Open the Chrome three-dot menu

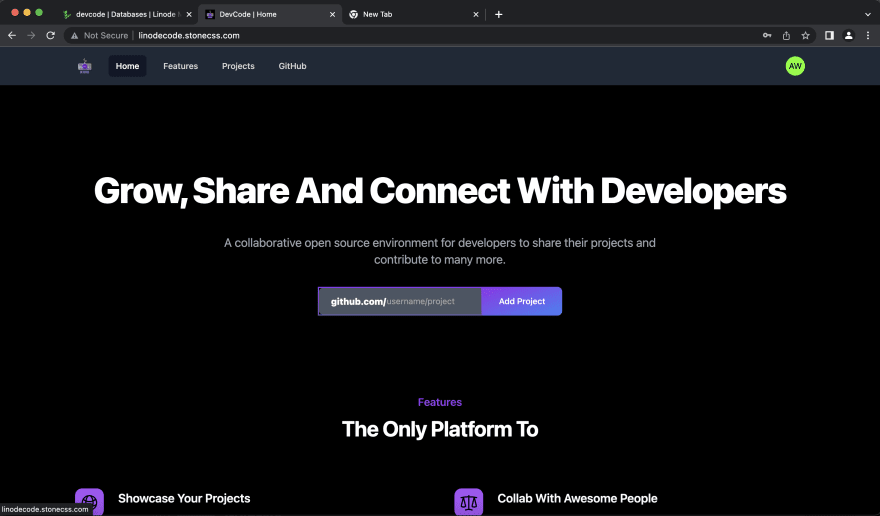click(x=868, y=35)
